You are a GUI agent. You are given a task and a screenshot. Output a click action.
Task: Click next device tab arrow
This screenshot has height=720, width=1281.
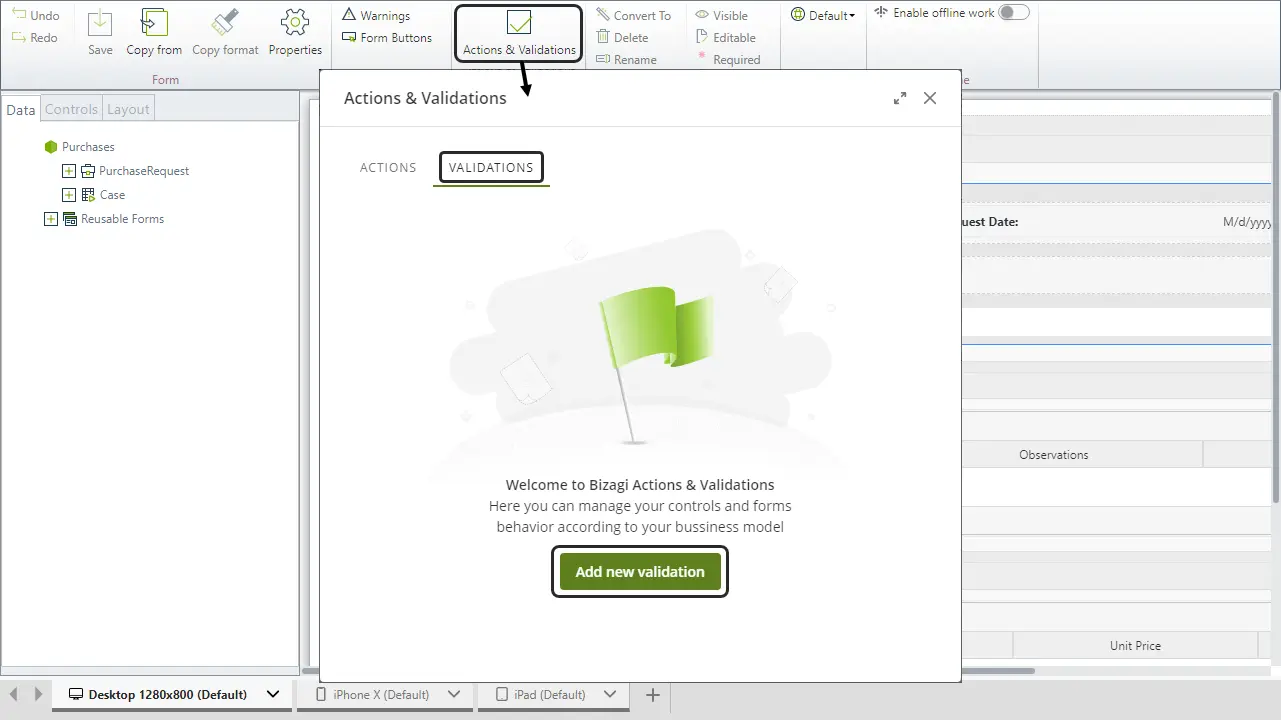38,694
